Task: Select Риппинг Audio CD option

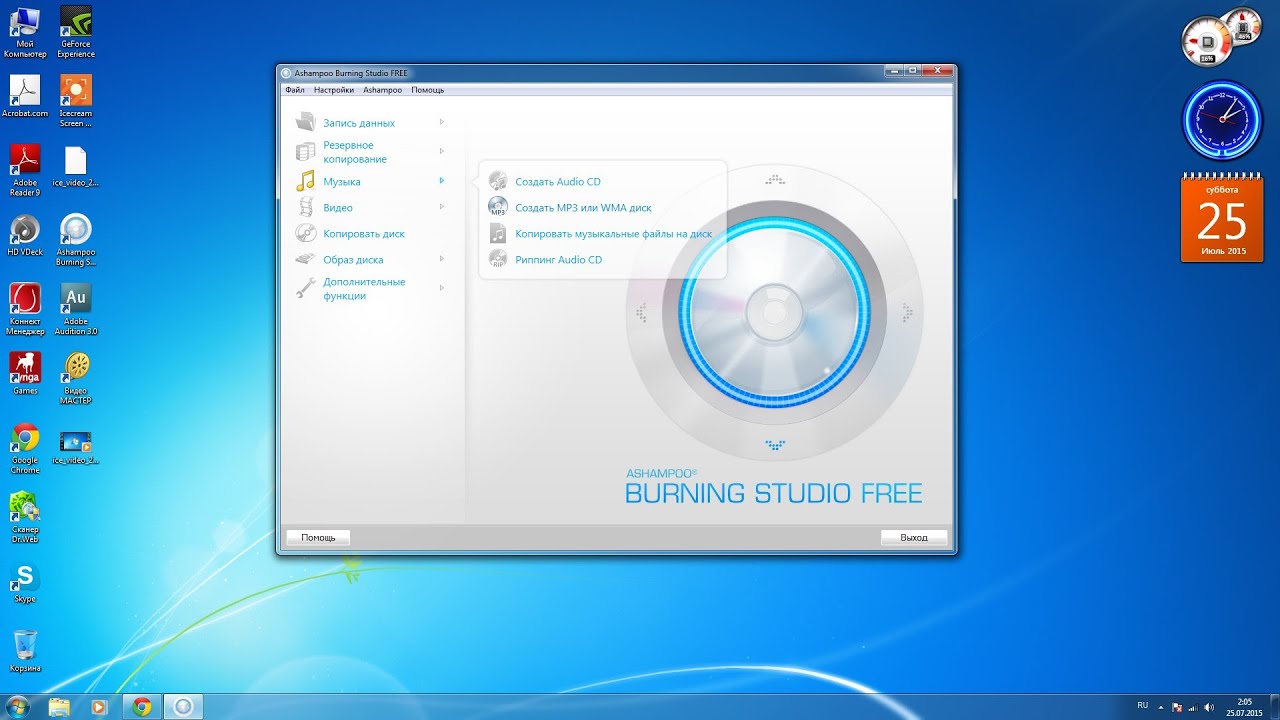Action: [x=558, y=260]
